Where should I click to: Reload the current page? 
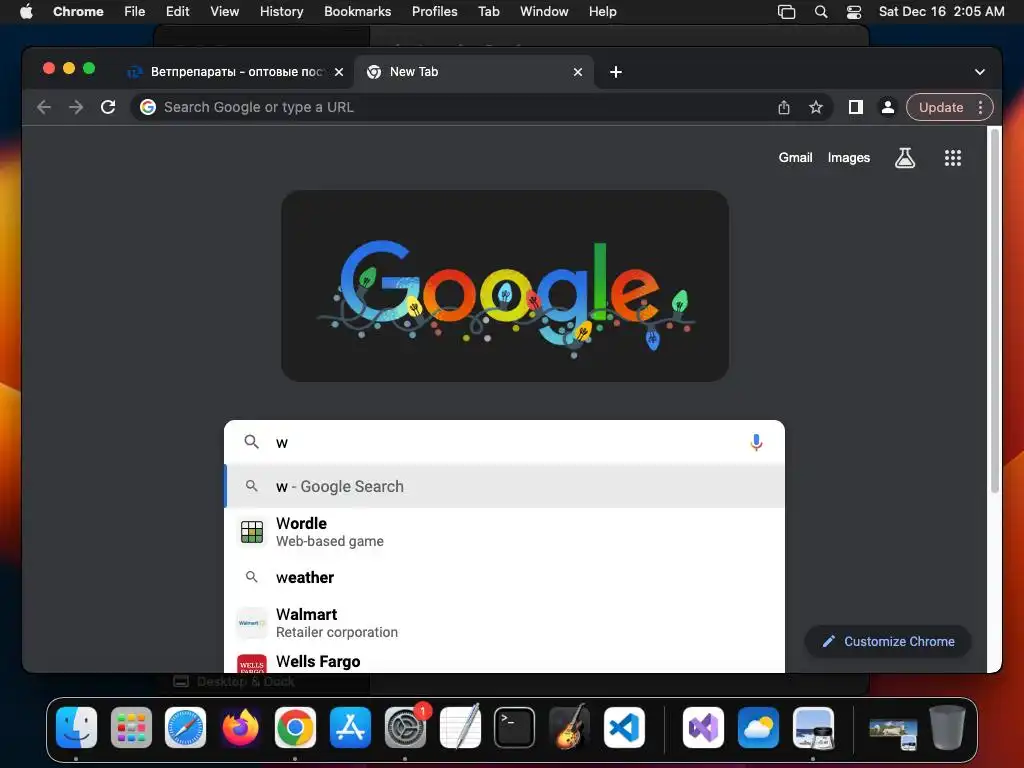[108, 107]
